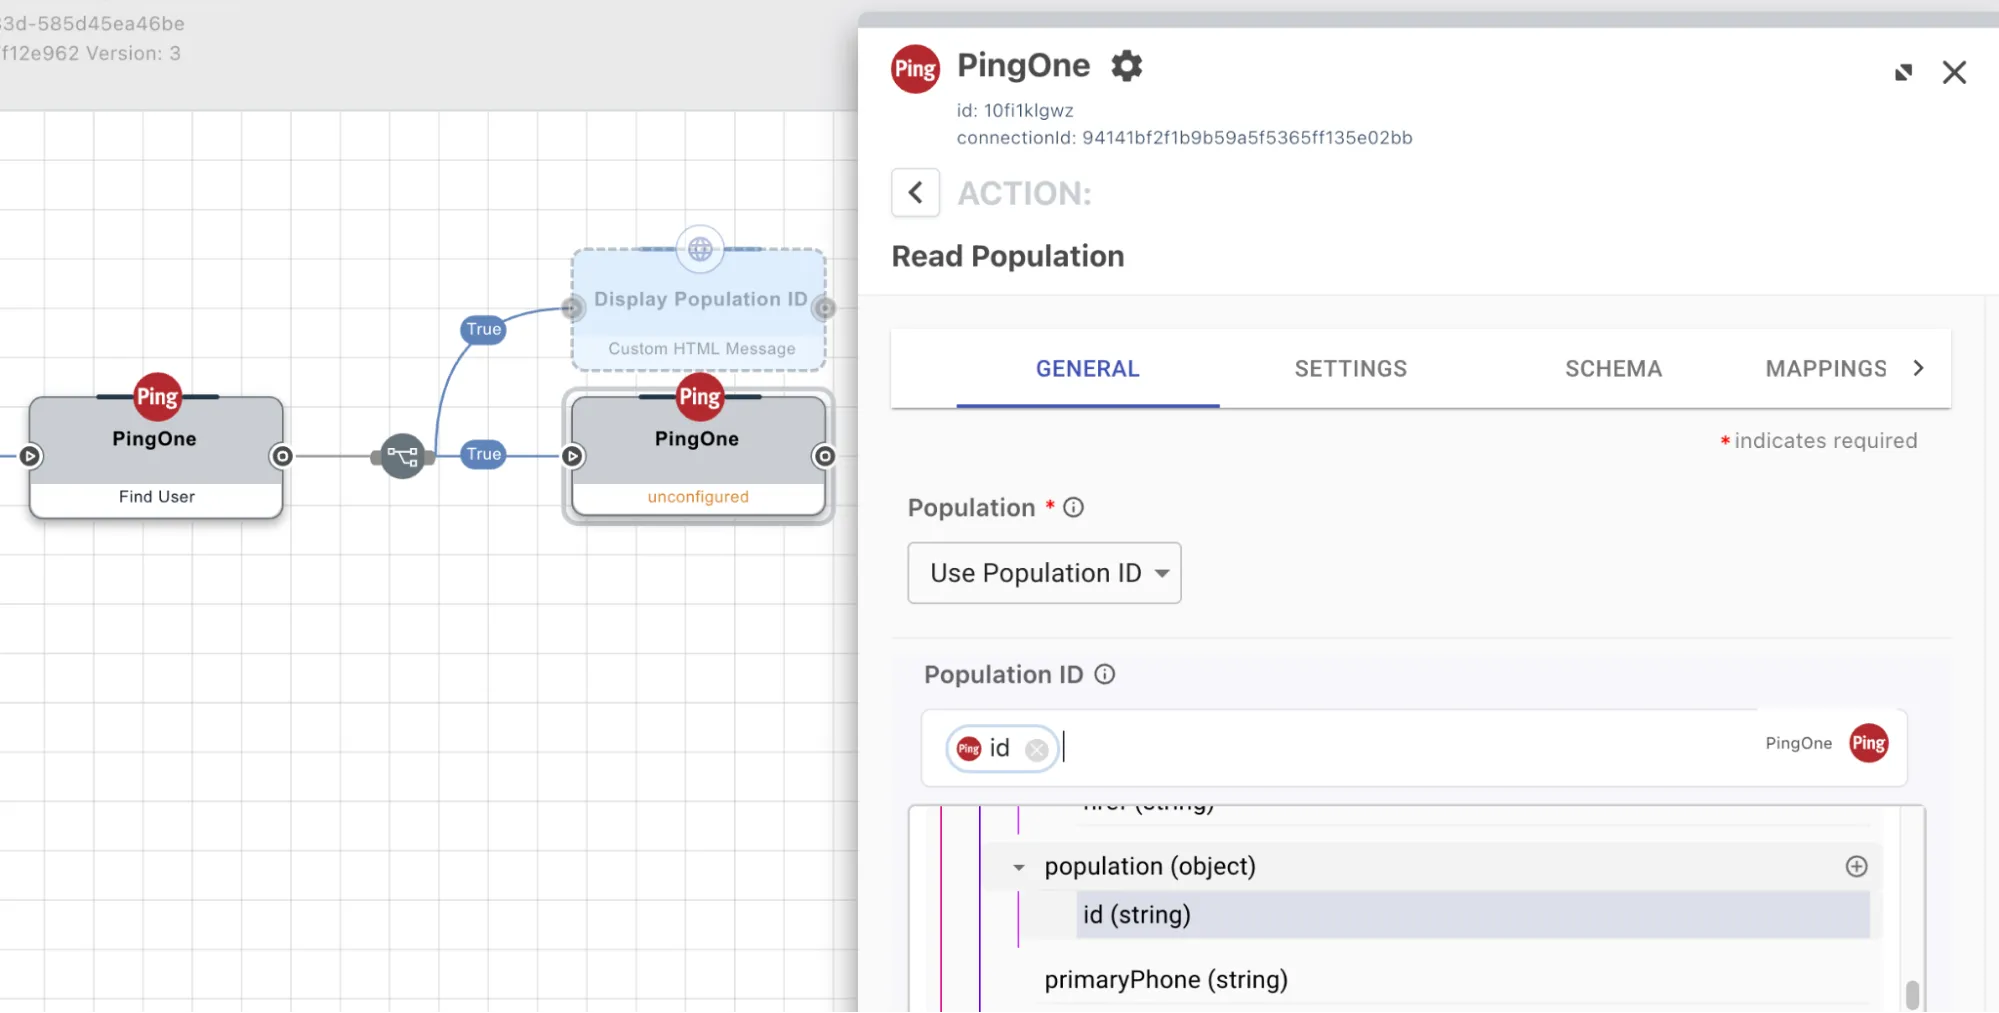Open PingOne connector settings gear

tap(1126, 66)
